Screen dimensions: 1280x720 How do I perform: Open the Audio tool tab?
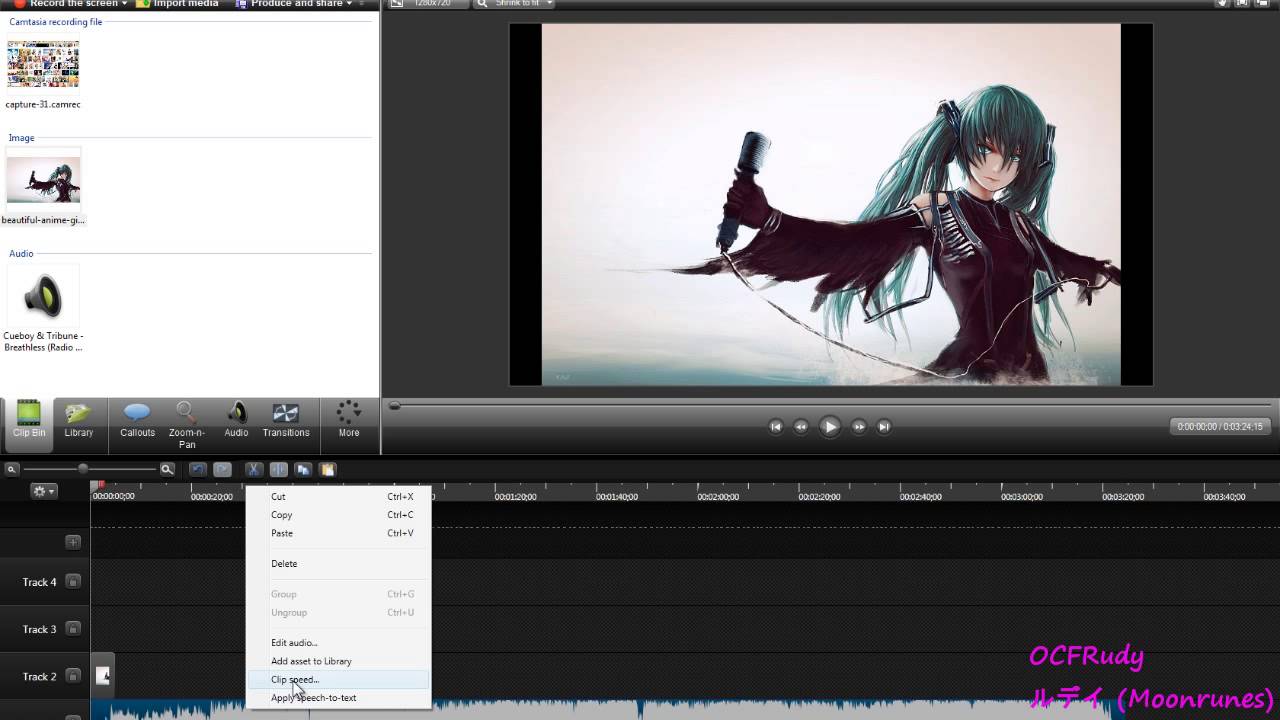pos(236,420)
